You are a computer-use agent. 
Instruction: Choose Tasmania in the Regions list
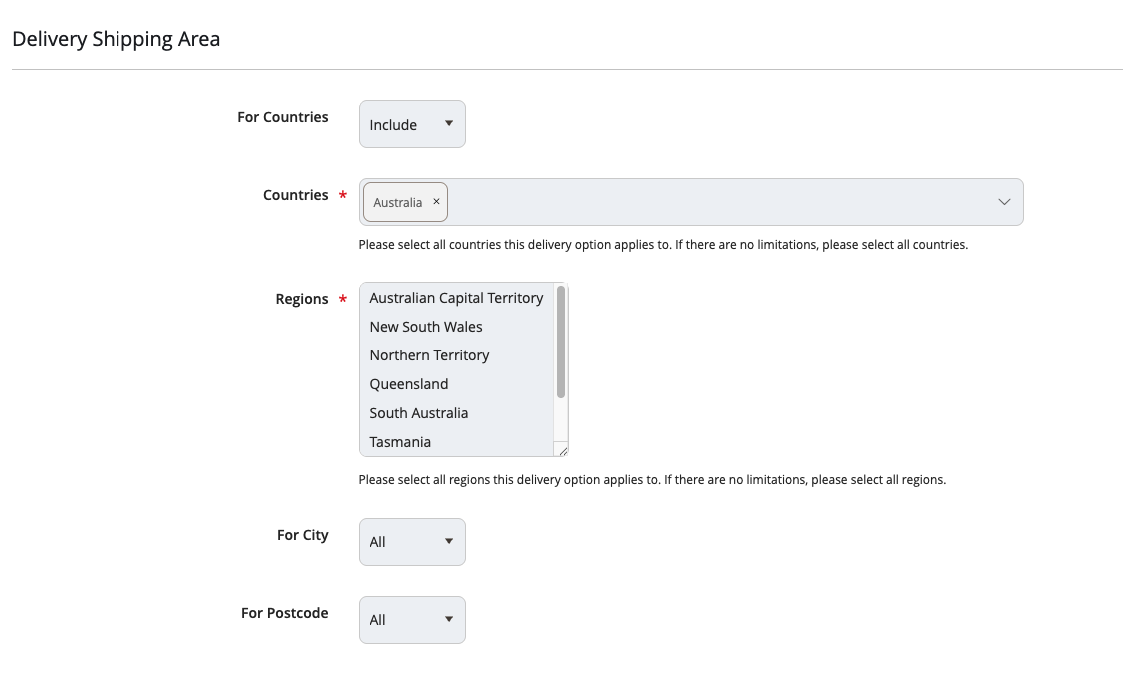[x=400, y=442]
